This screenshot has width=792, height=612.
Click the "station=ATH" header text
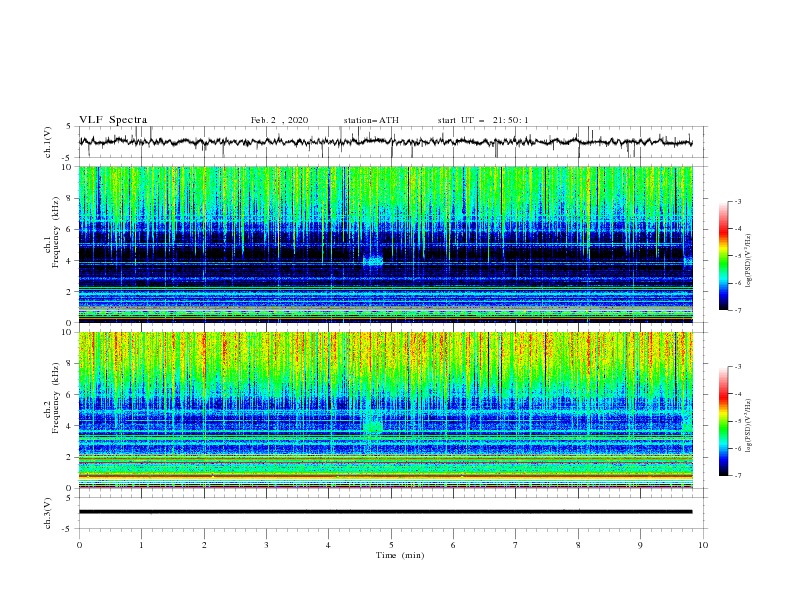(371, 120)
